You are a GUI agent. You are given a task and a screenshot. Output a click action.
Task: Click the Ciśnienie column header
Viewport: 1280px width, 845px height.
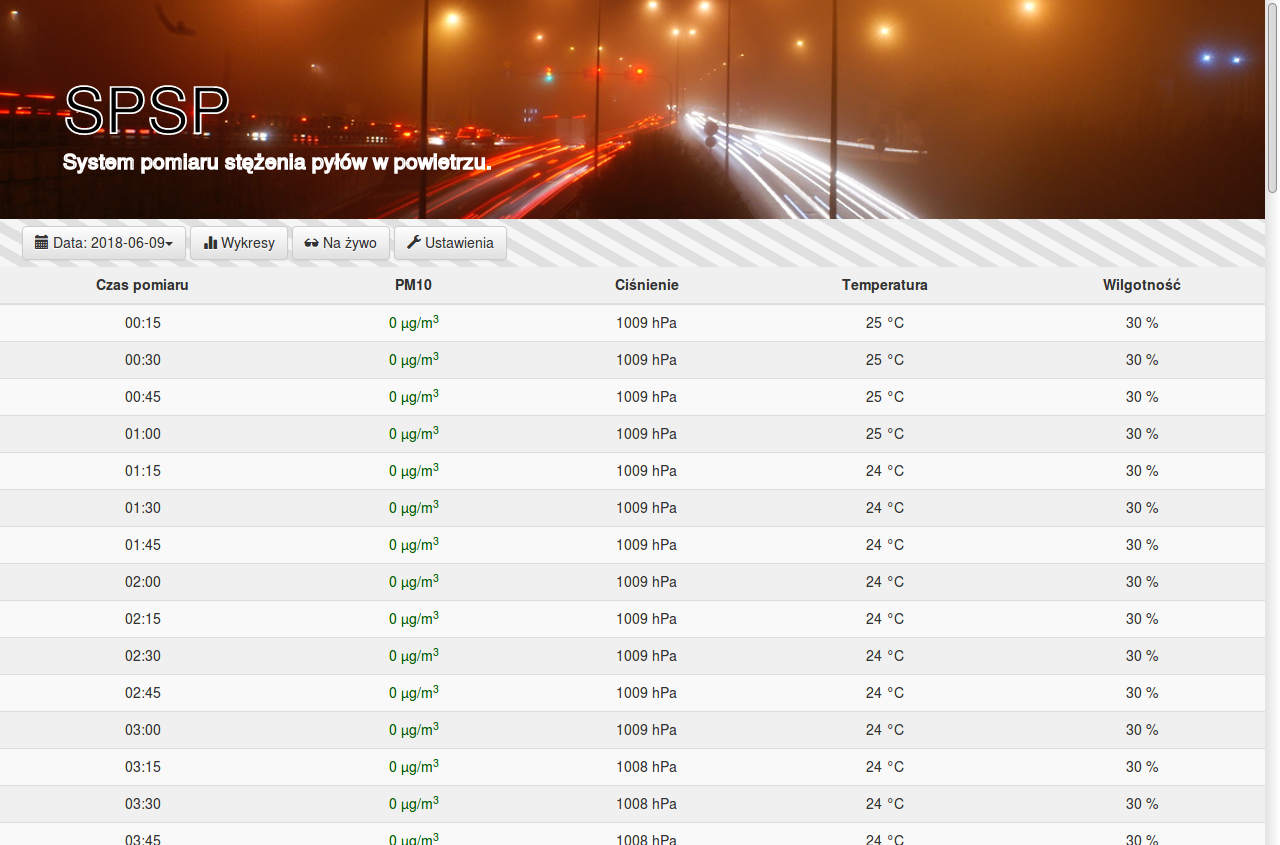coord(646,285)
